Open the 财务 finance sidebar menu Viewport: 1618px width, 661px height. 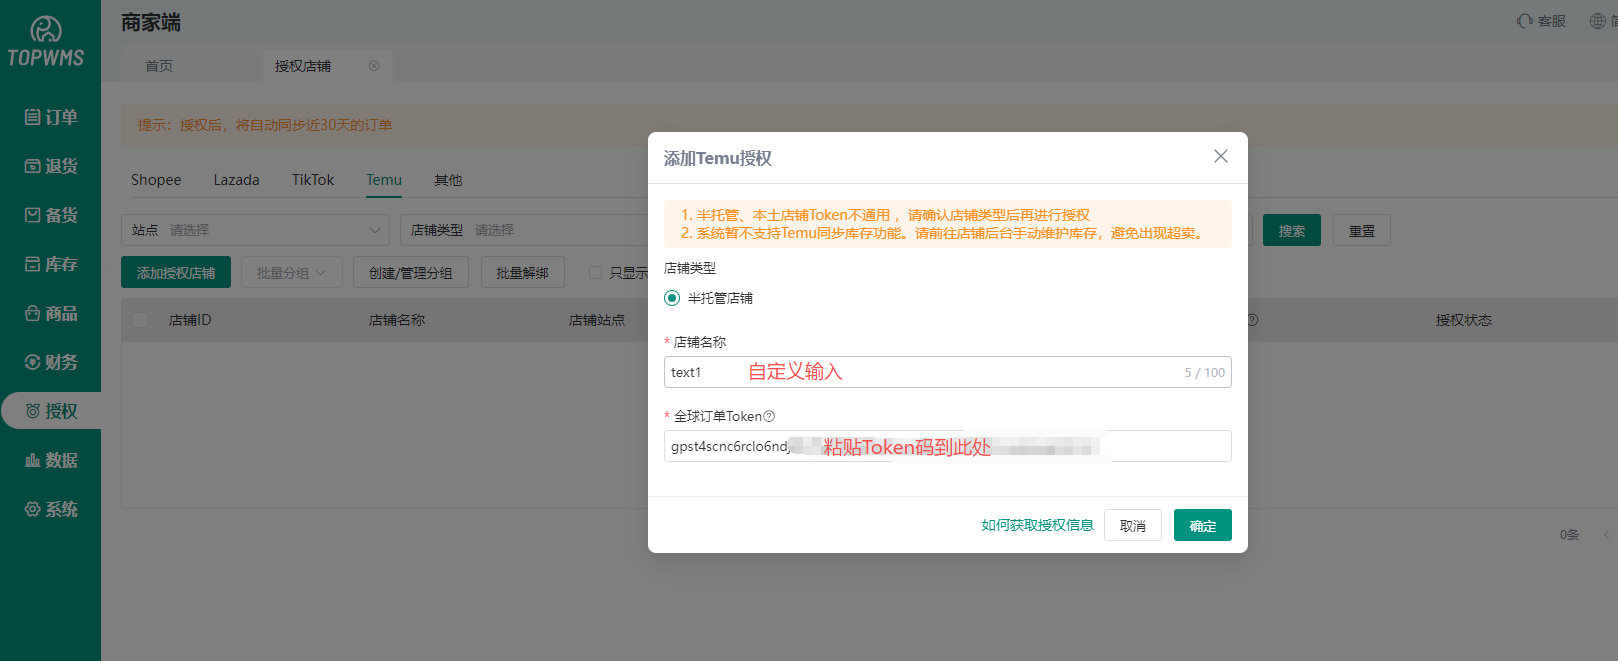(x=50, y=362)
